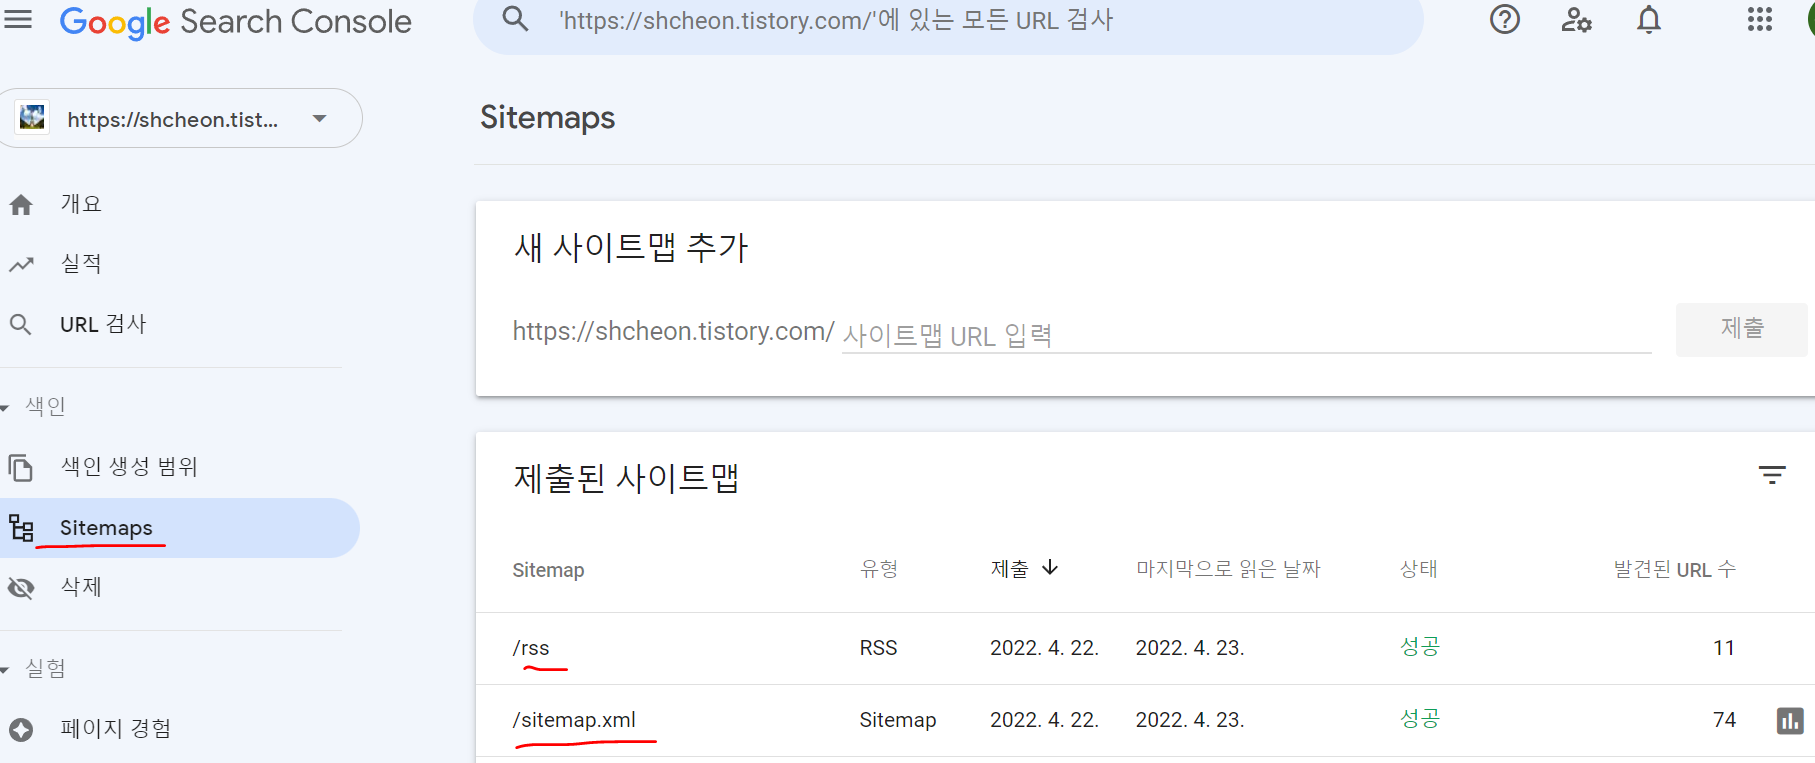Click the Google Search Console logo
Image resolution: width=1815 pixels, height=763 pixels.
(235, 22)
